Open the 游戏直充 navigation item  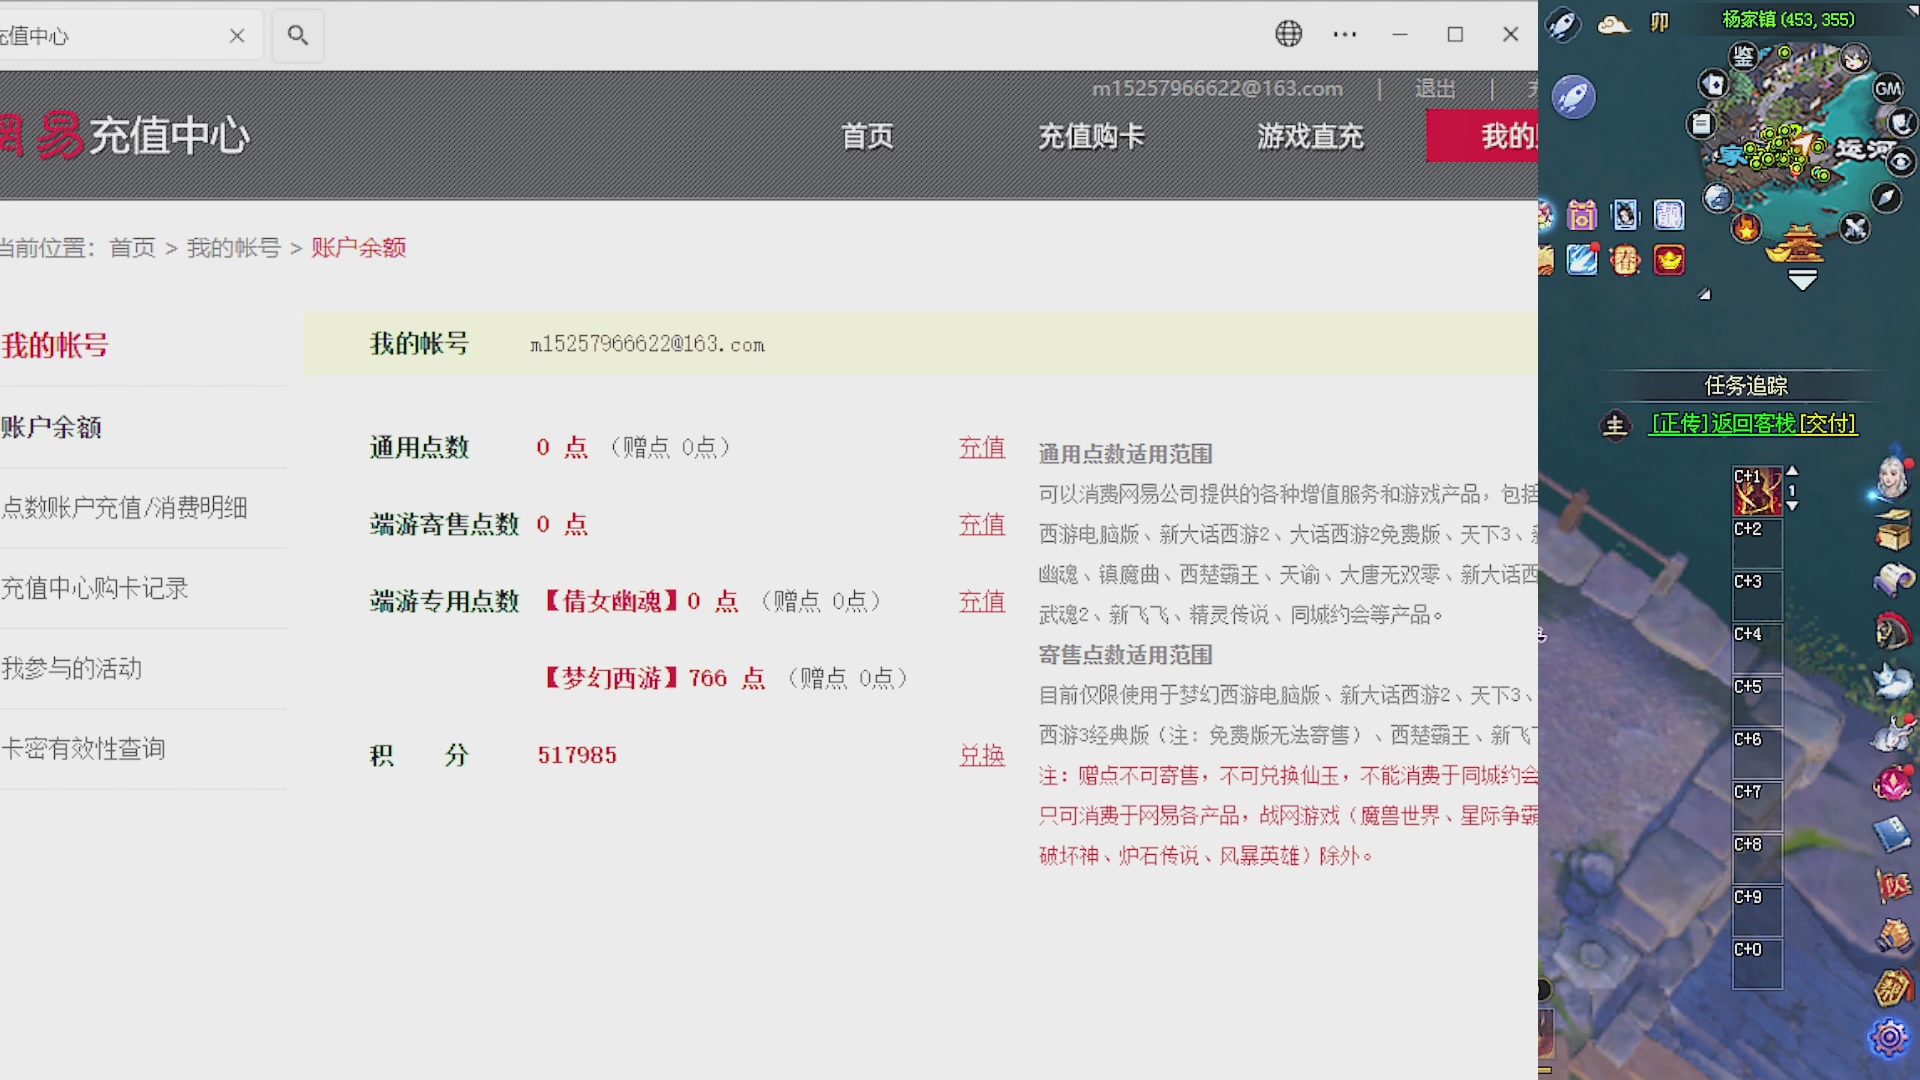click(x=1310, y=136)
